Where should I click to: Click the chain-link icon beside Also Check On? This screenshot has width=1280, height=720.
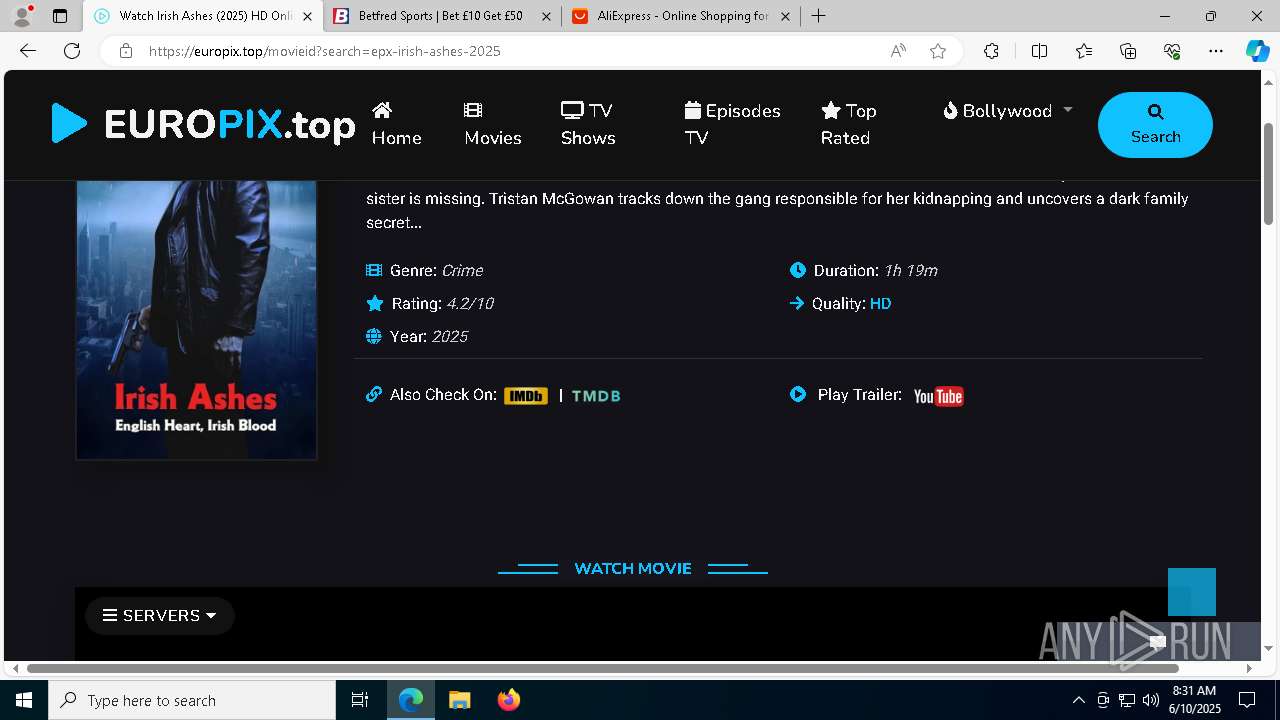(374, 394)
